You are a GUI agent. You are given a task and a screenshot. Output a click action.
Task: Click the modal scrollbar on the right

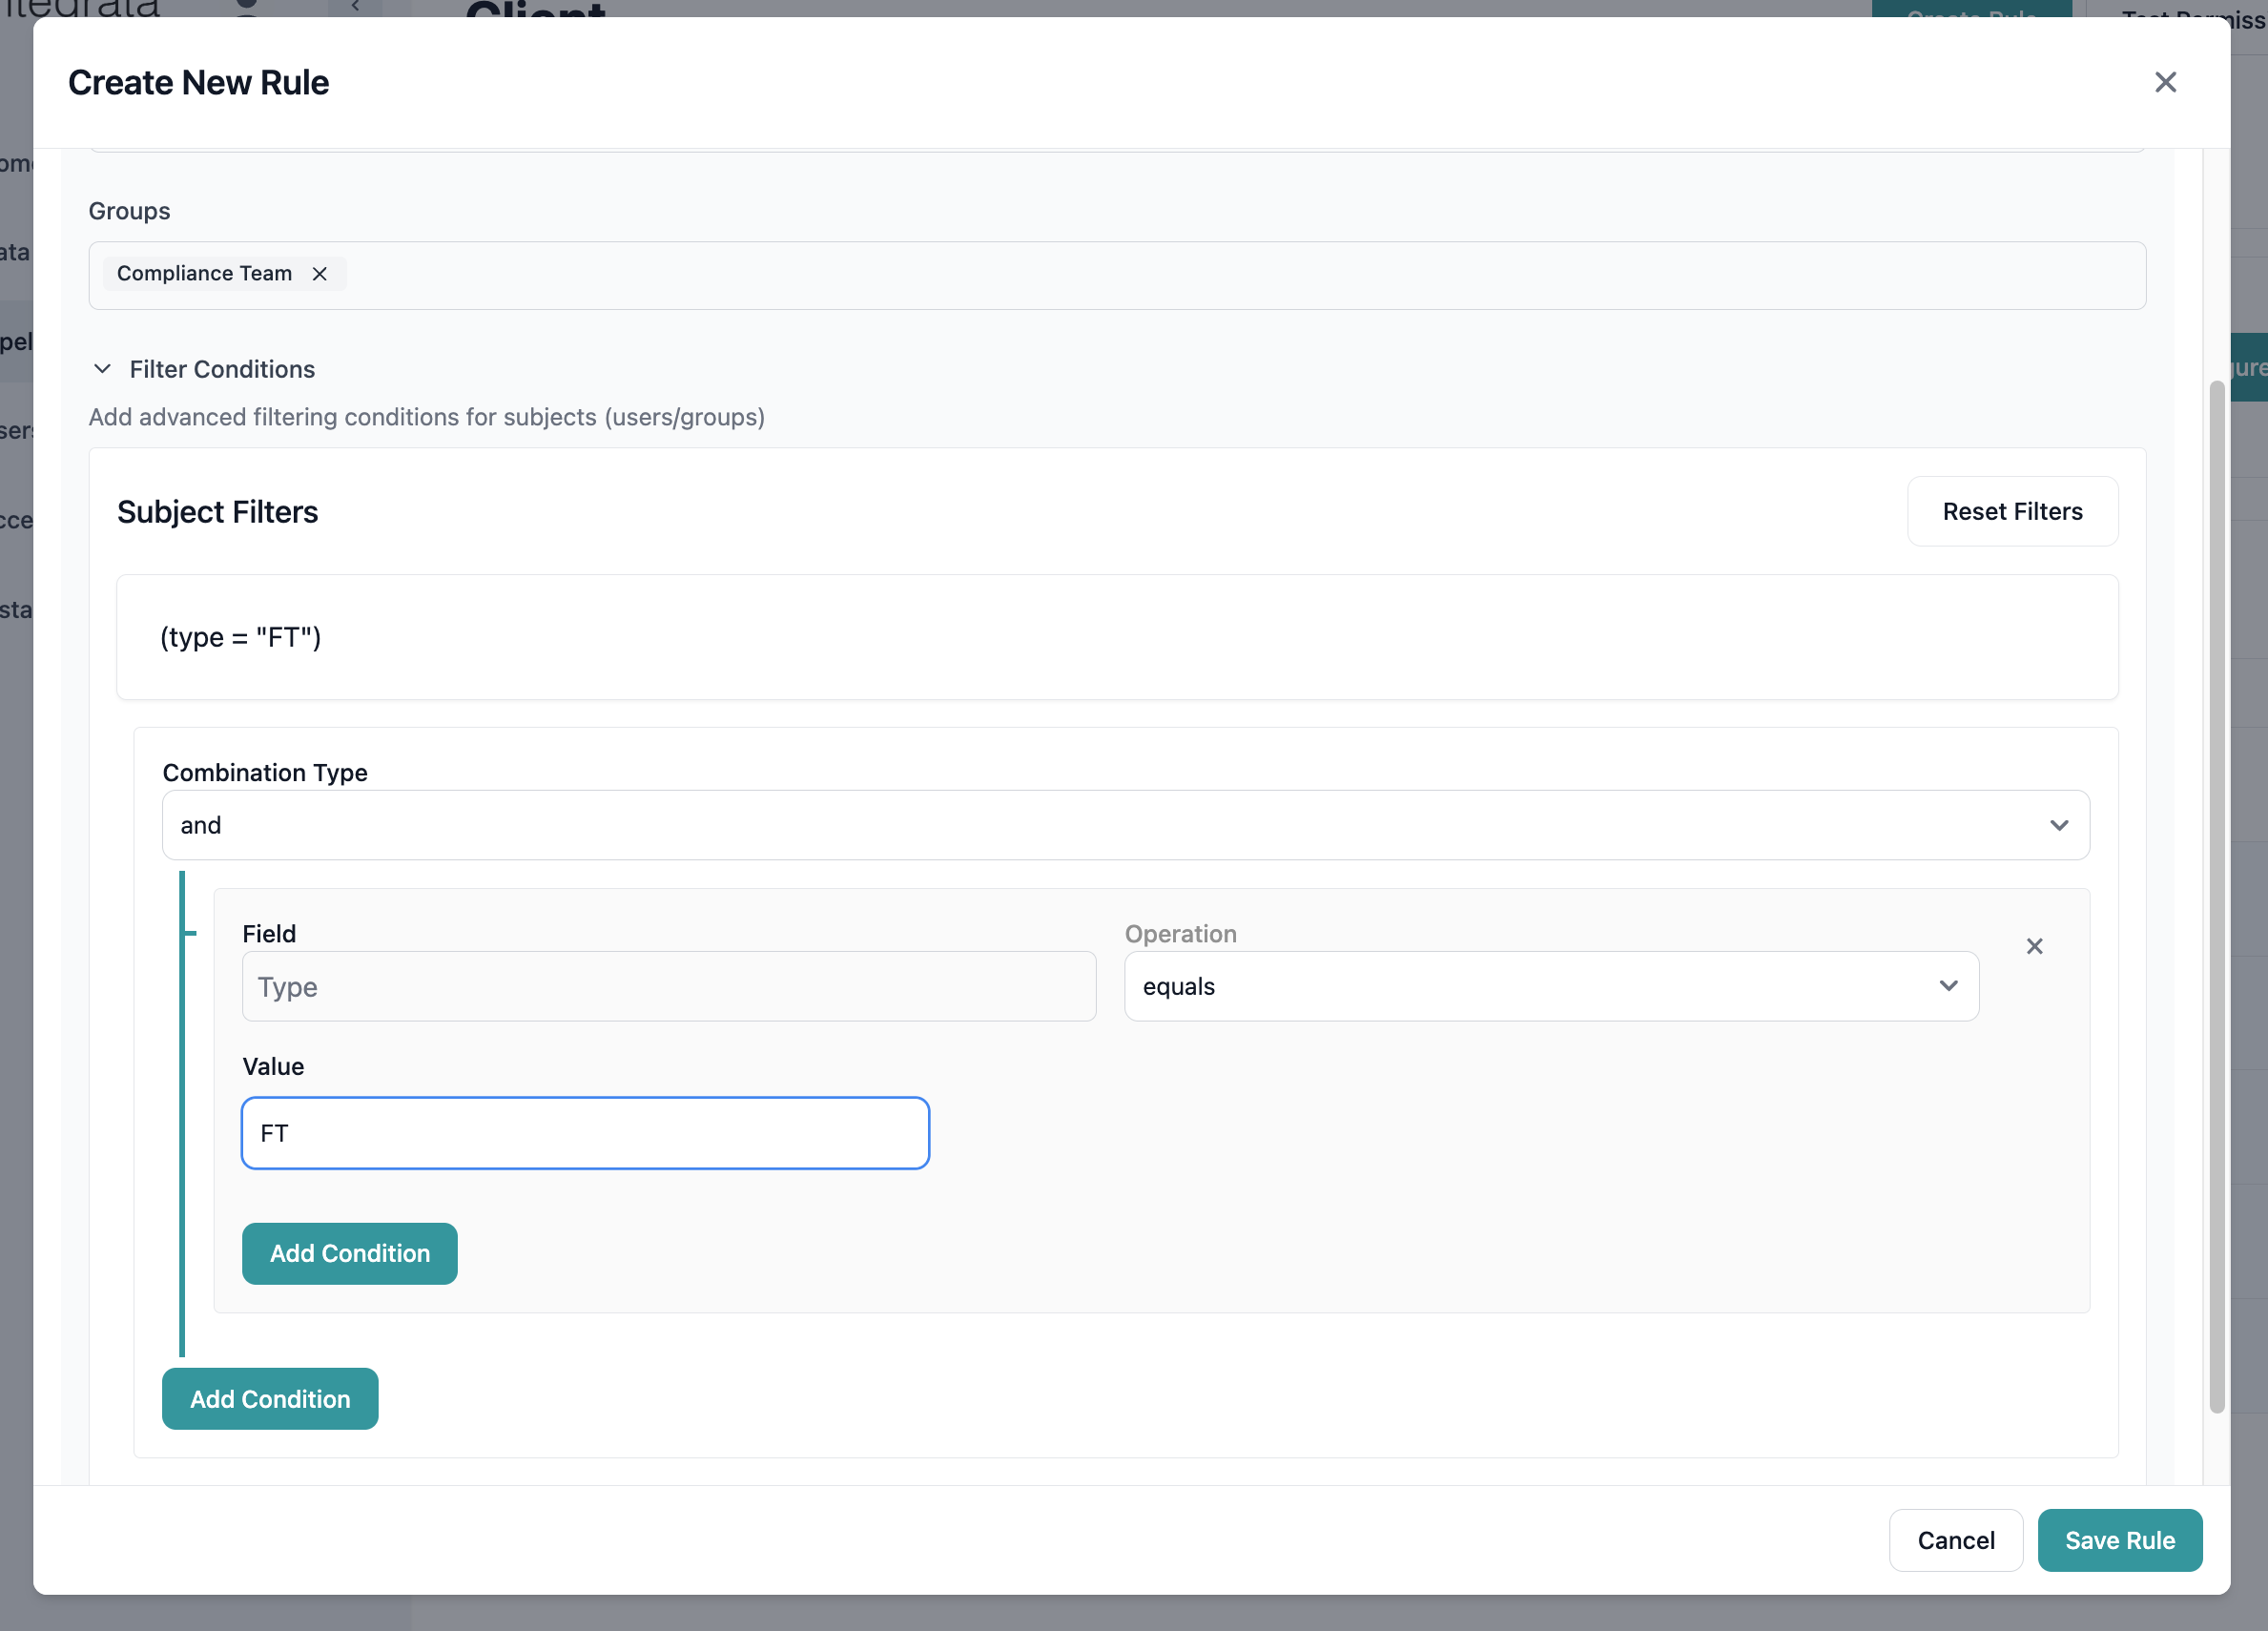pyautogui.click(x=2216, y=900)
